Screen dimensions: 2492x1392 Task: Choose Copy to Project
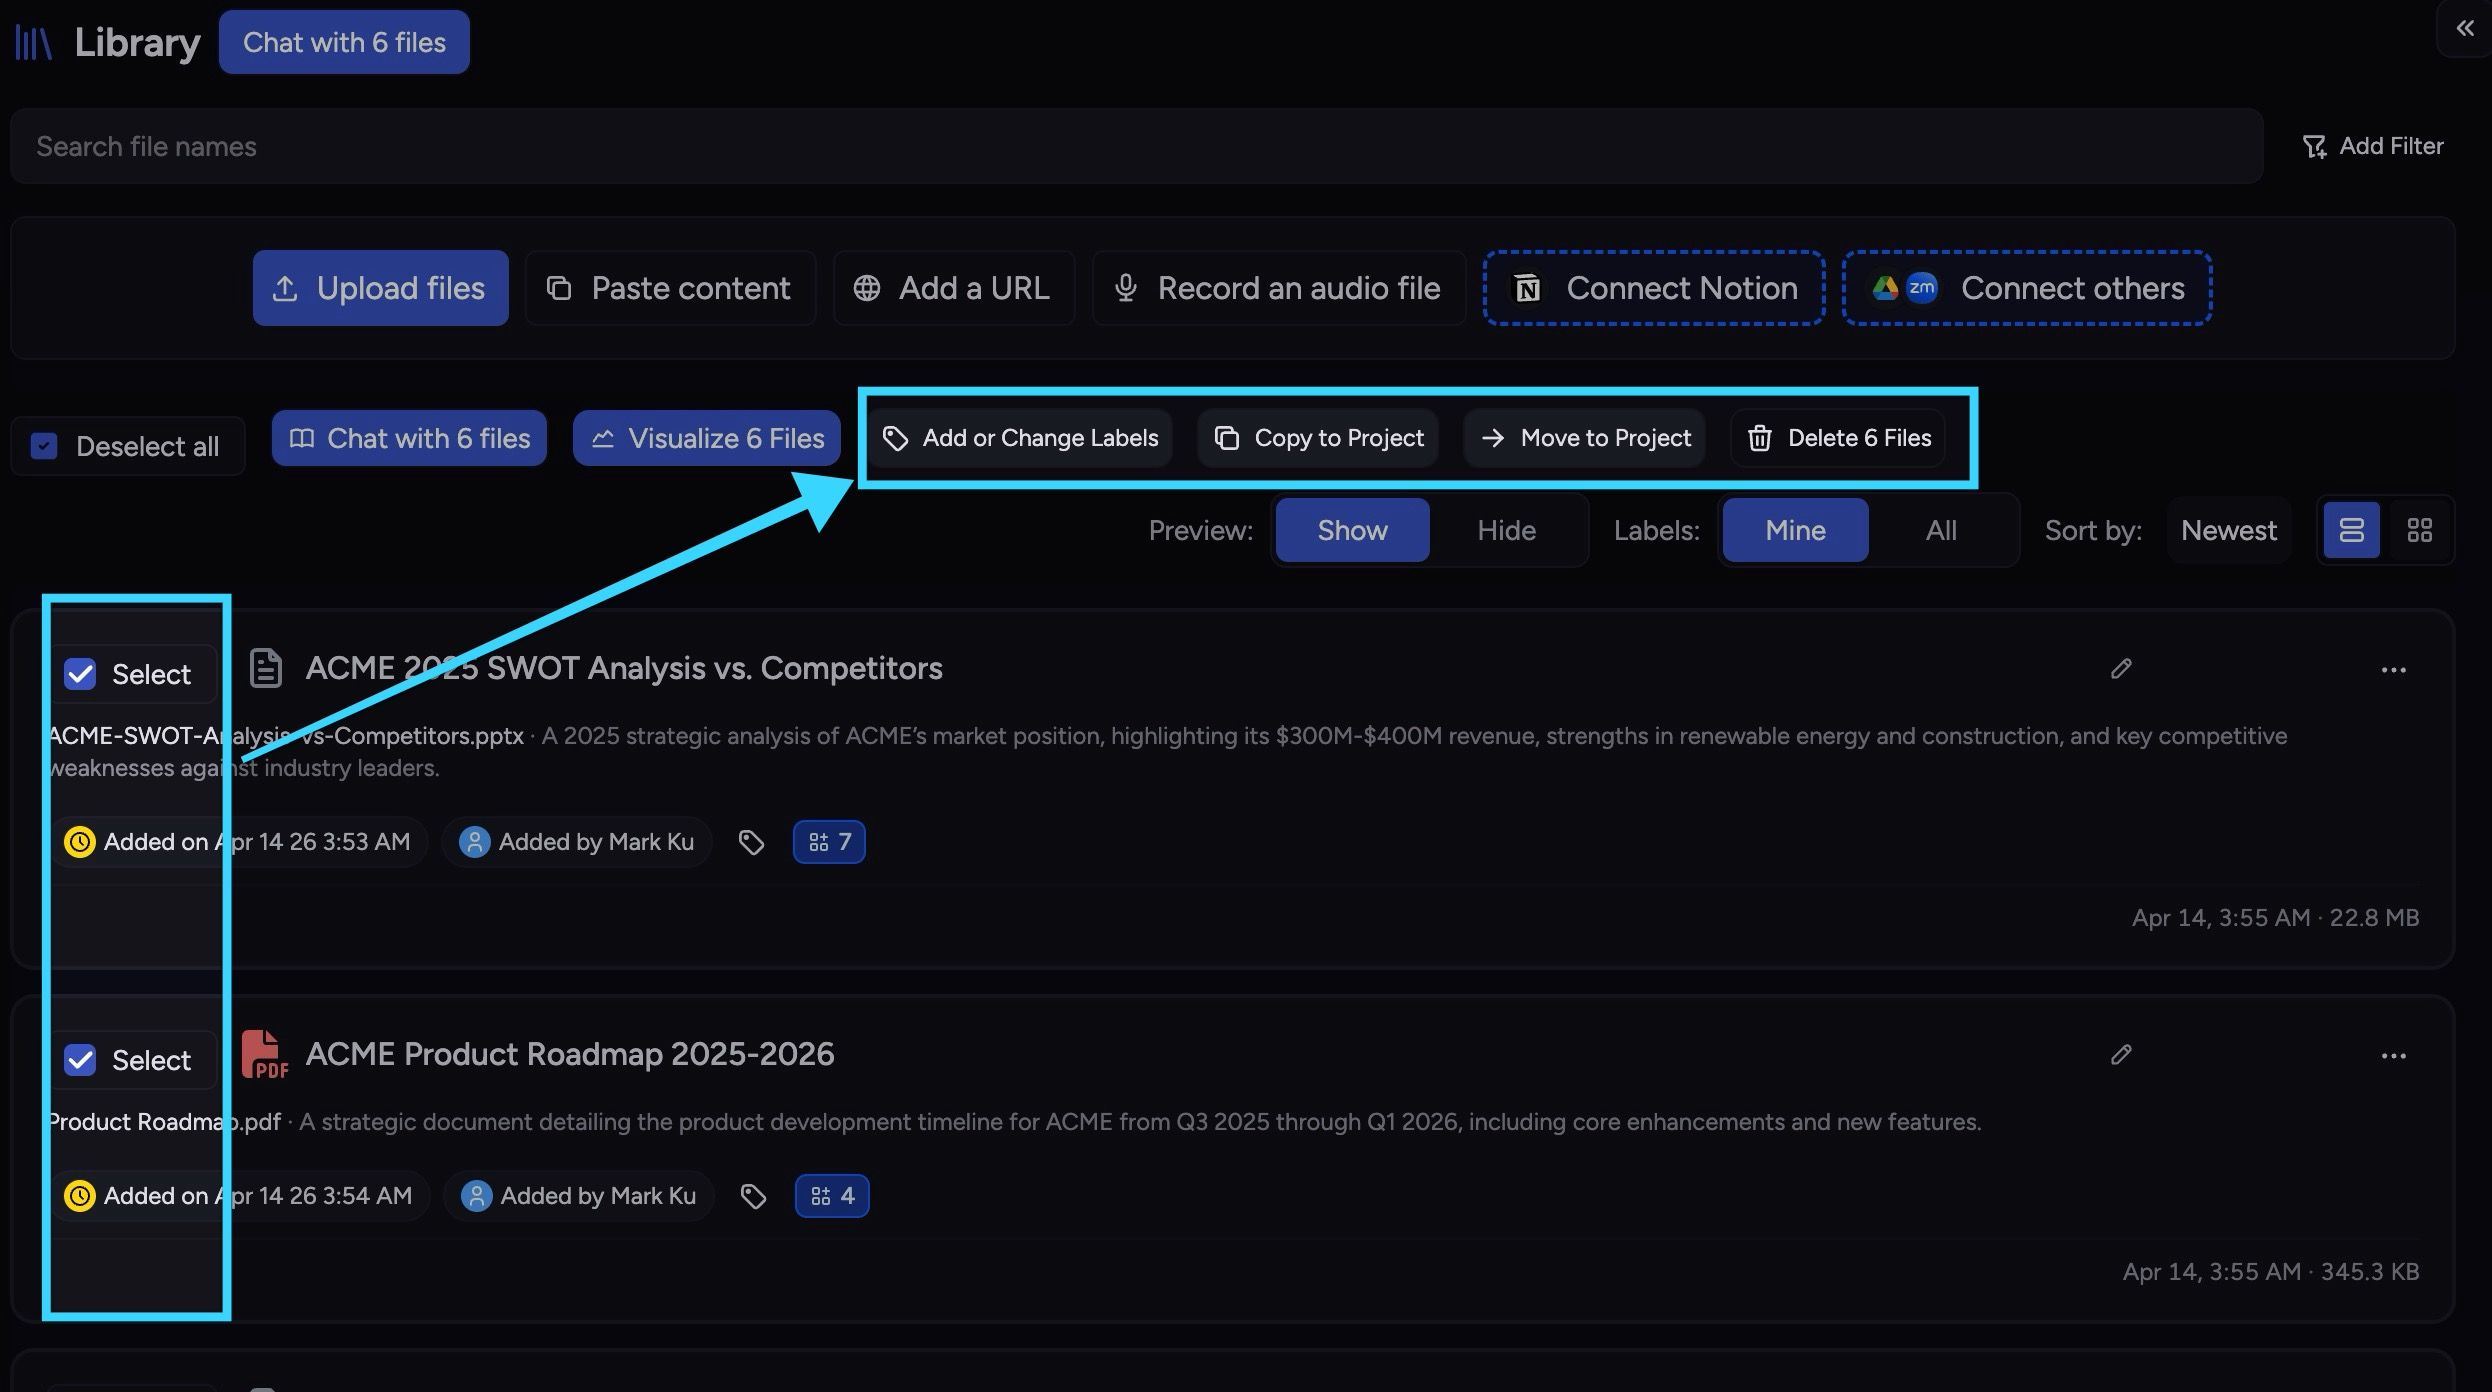[x=1318, y=438]
